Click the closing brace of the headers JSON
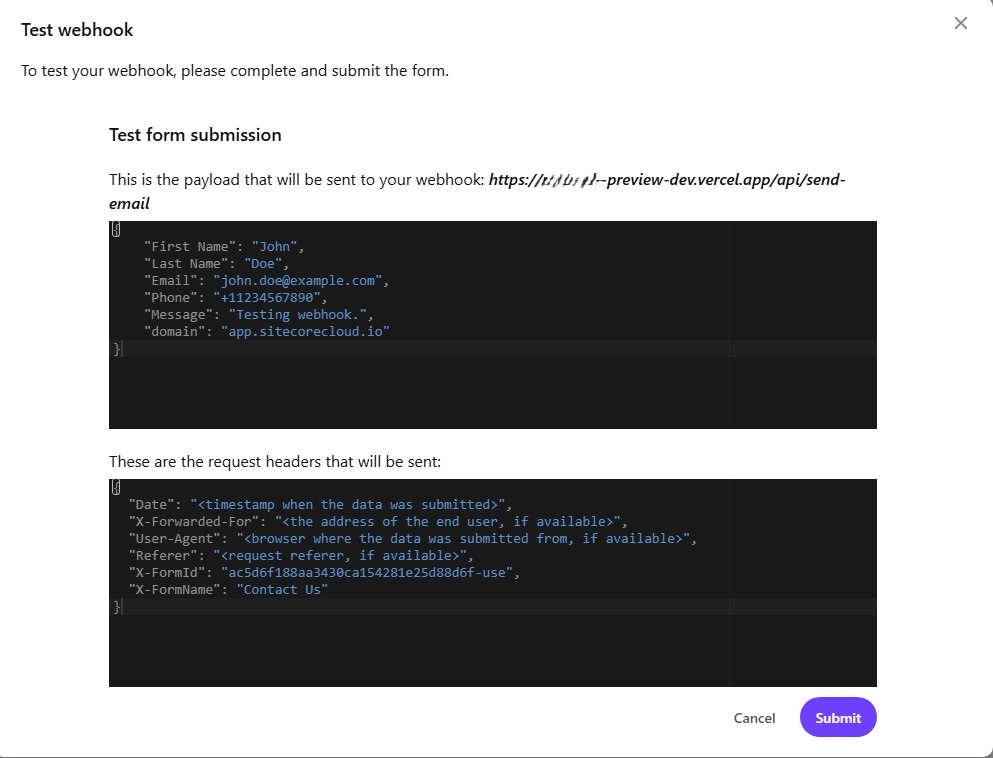The image size is (993, 758). pos(117,607)
